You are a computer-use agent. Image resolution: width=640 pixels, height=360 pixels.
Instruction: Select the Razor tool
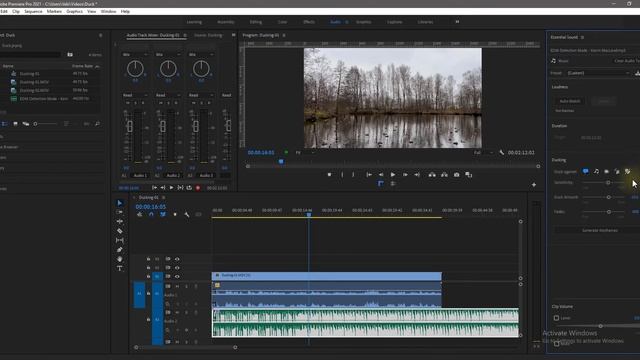click(x=120, y=231)
